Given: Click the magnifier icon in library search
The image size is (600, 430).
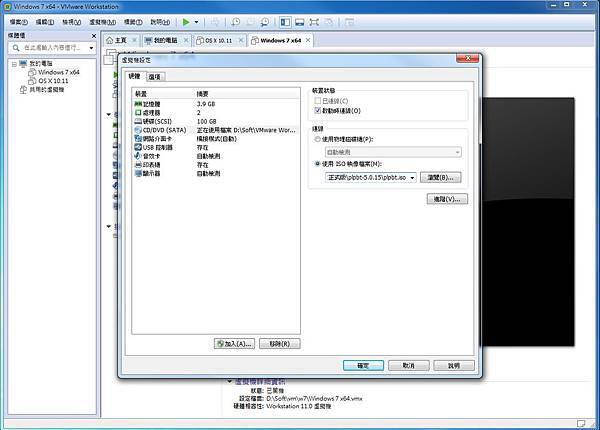Looking at the screenshot, I should click(16, 48).
